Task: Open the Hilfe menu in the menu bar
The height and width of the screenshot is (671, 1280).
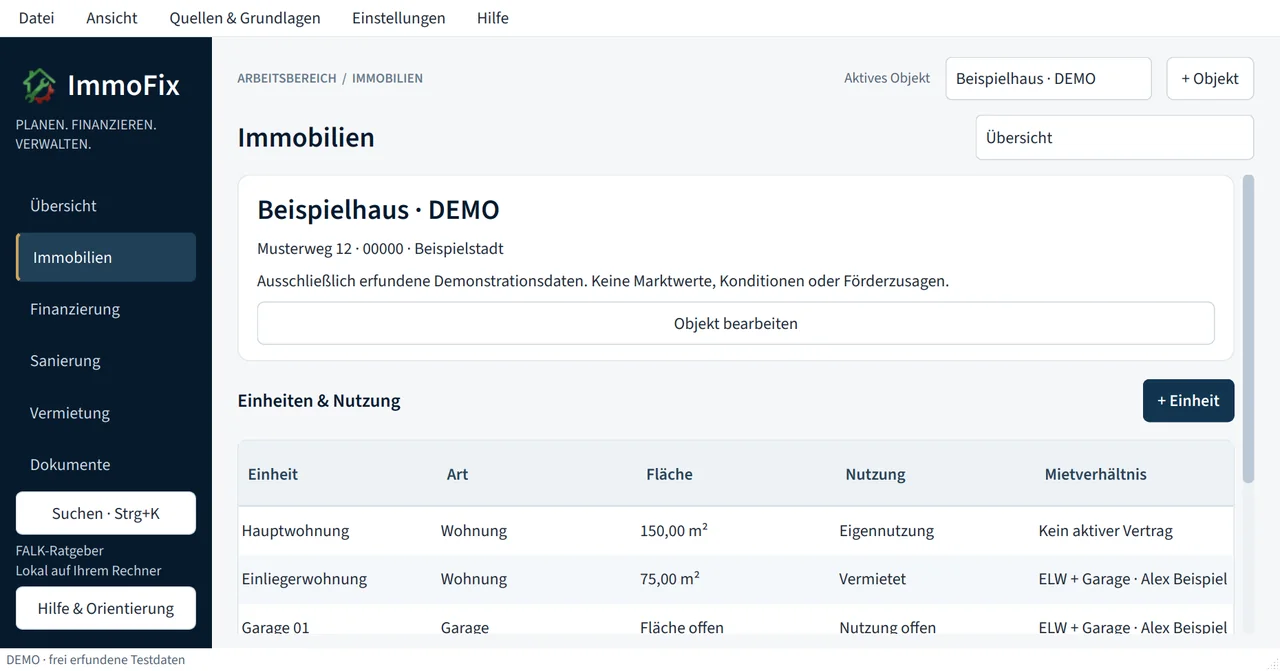Action: 493,18
